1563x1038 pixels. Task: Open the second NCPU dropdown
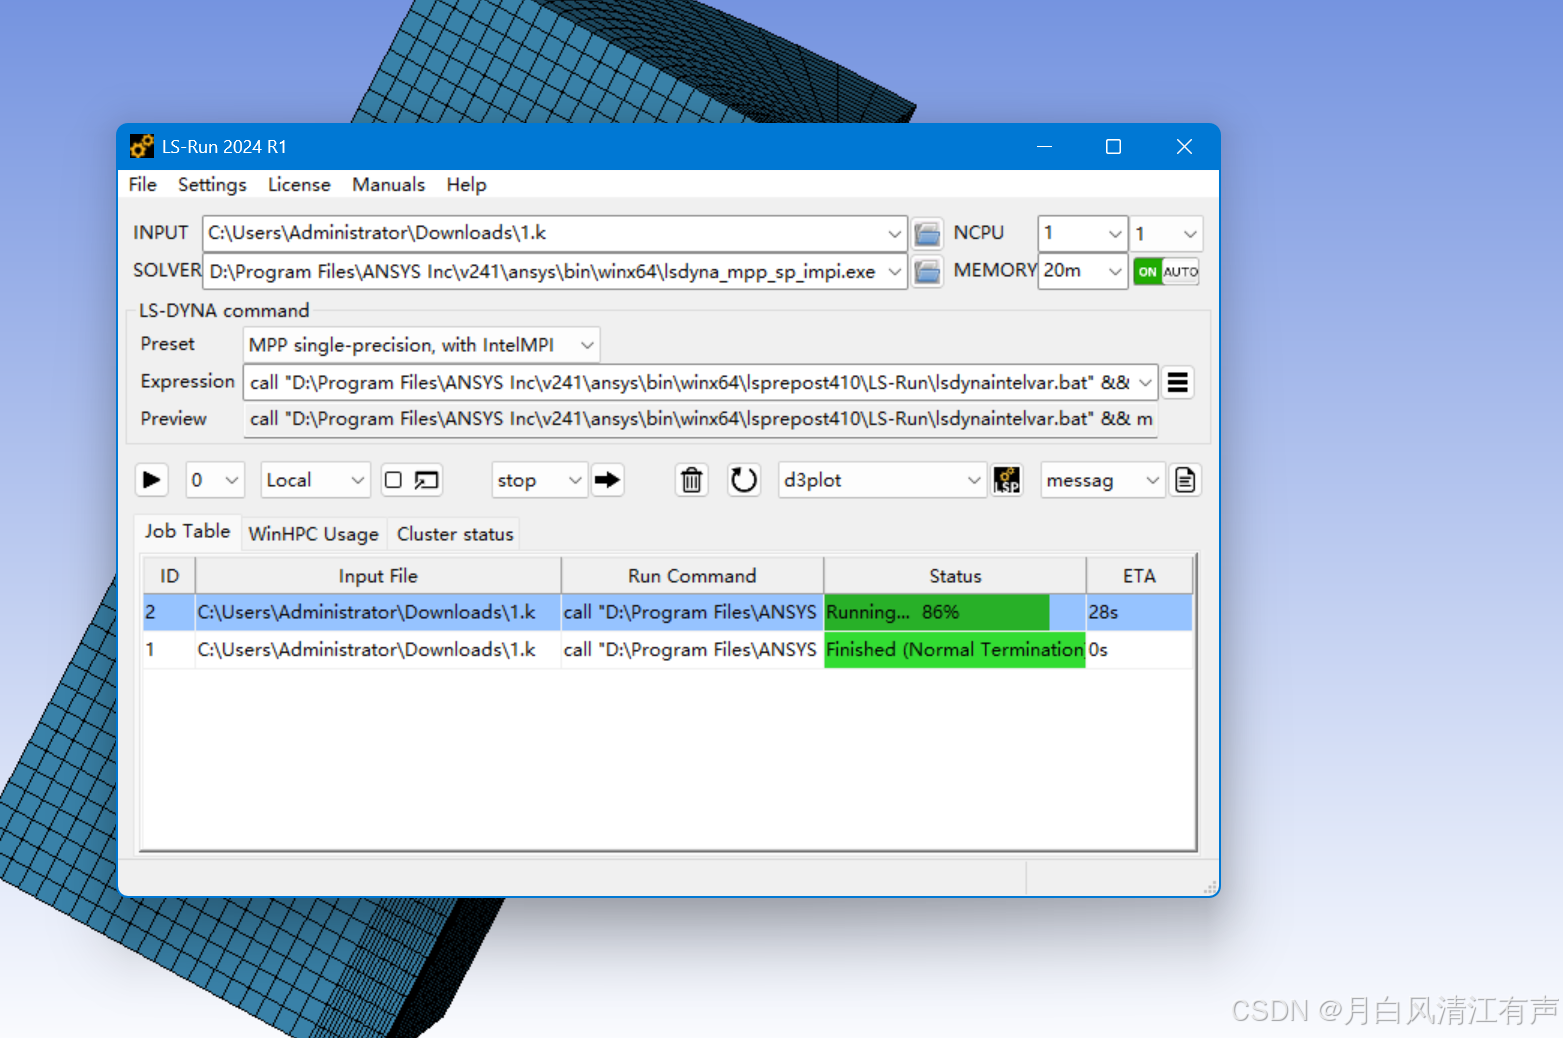point(1189,234)
